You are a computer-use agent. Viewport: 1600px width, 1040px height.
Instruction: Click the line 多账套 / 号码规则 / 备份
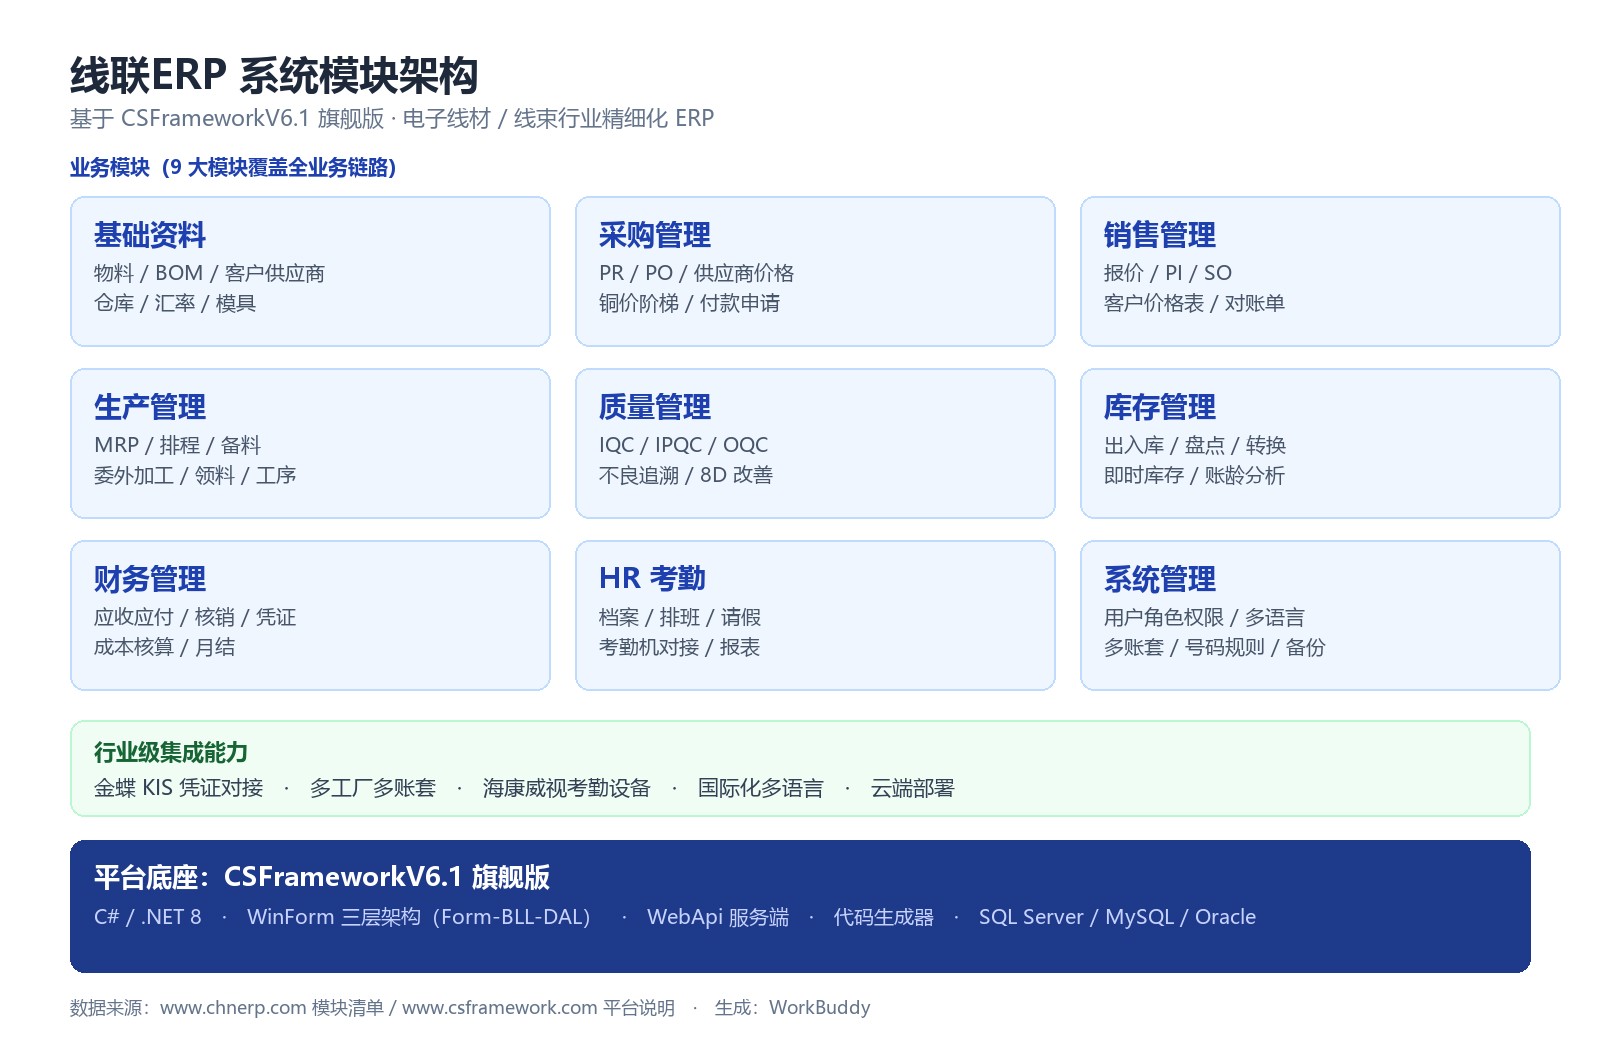tap(1215, 647)
